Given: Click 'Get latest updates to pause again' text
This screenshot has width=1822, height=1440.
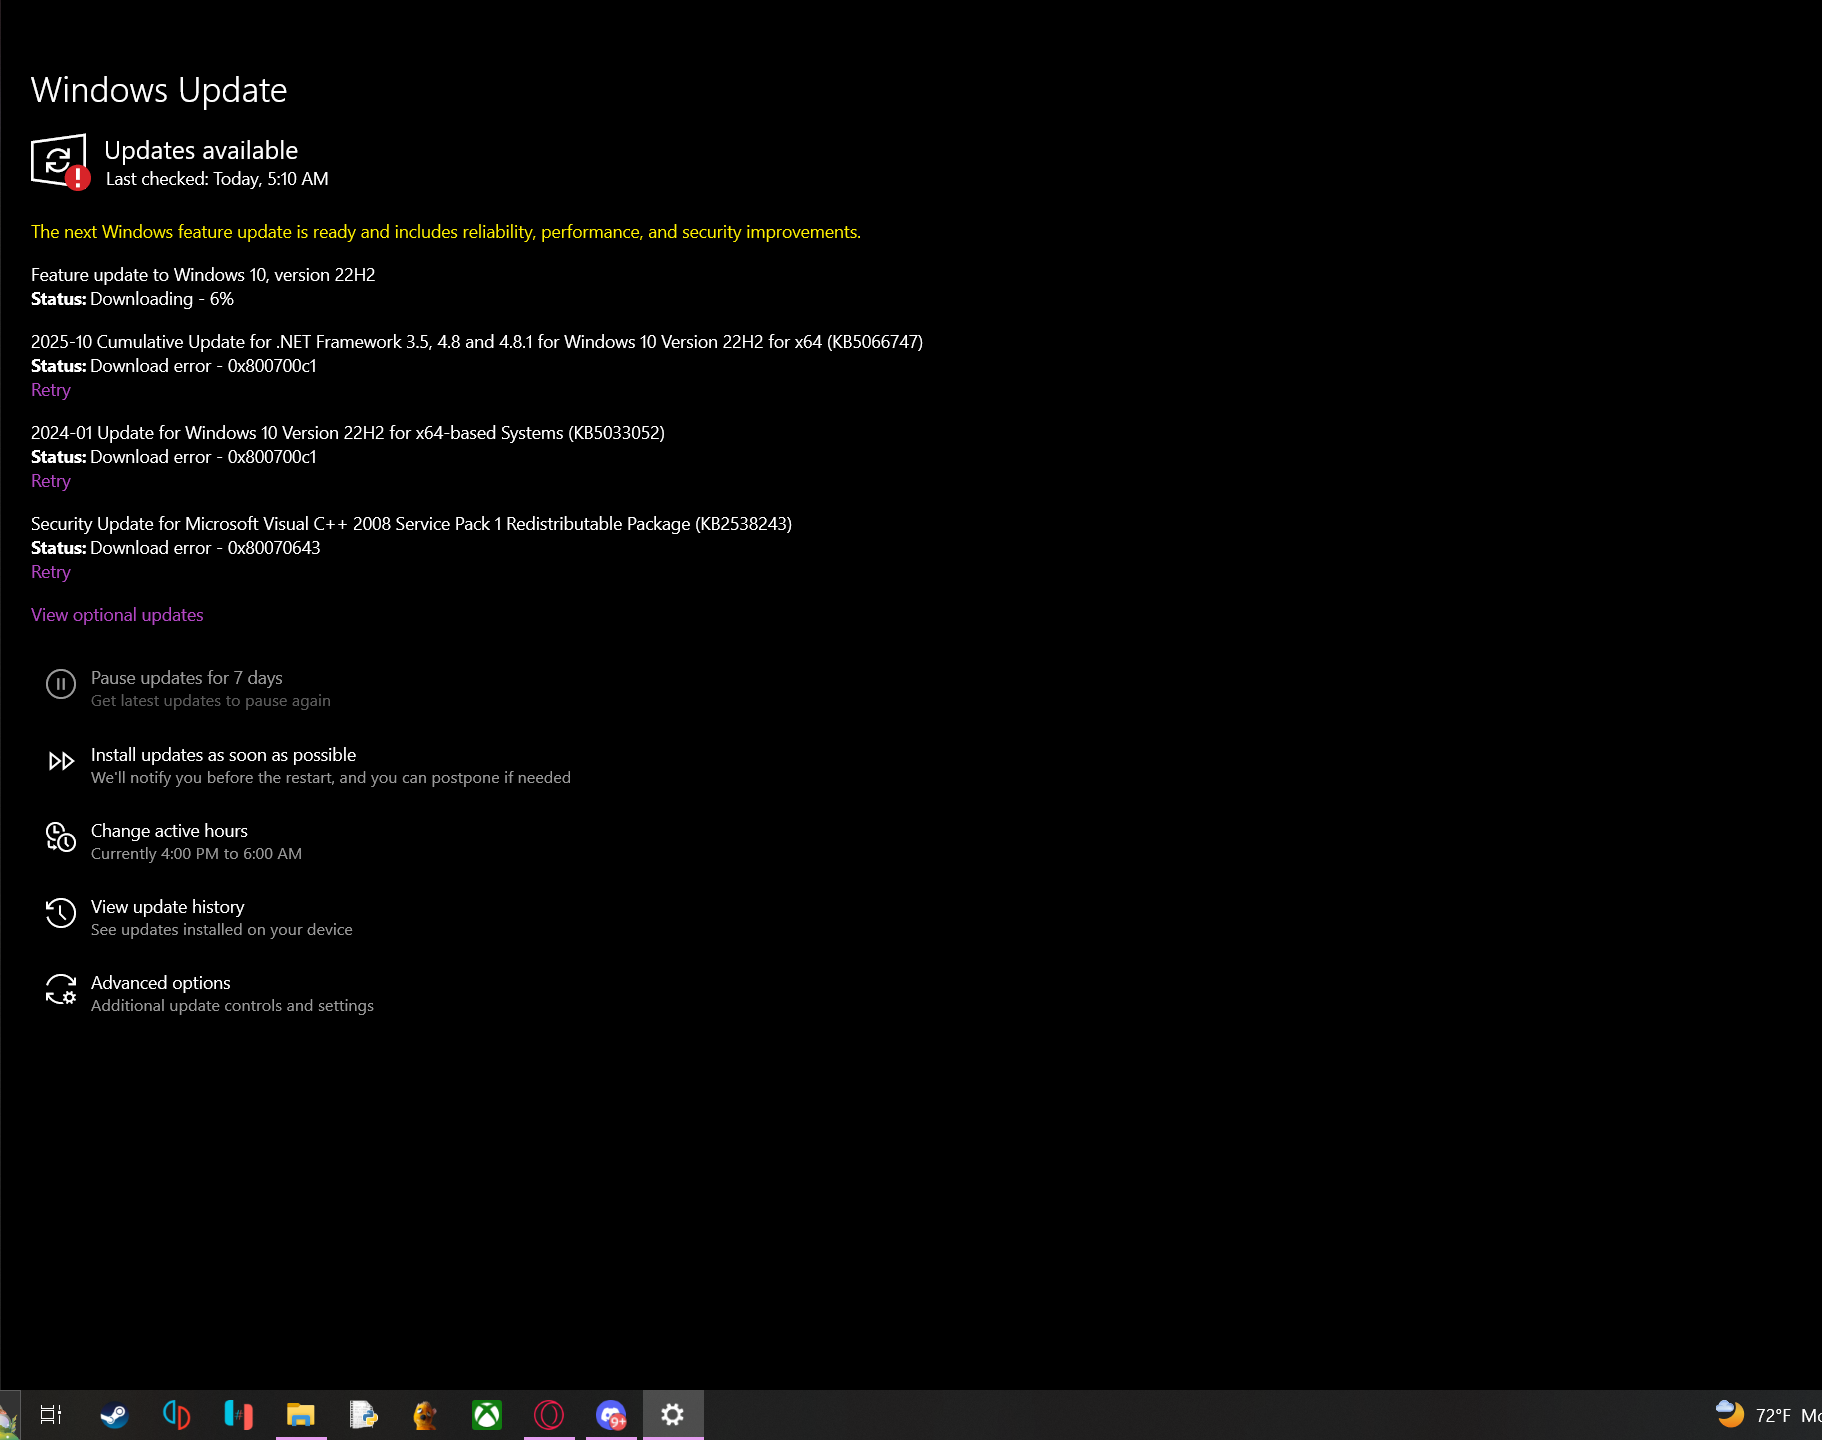Looking at the screenshot, I should point(211,701).
